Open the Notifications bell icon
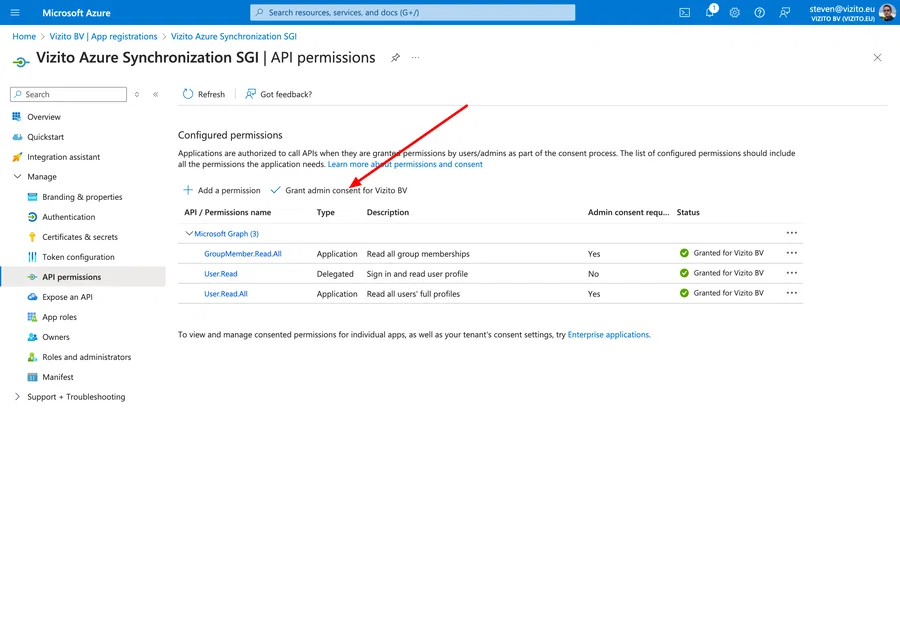This screenshot has width=900, height=621. click(710, 11)
